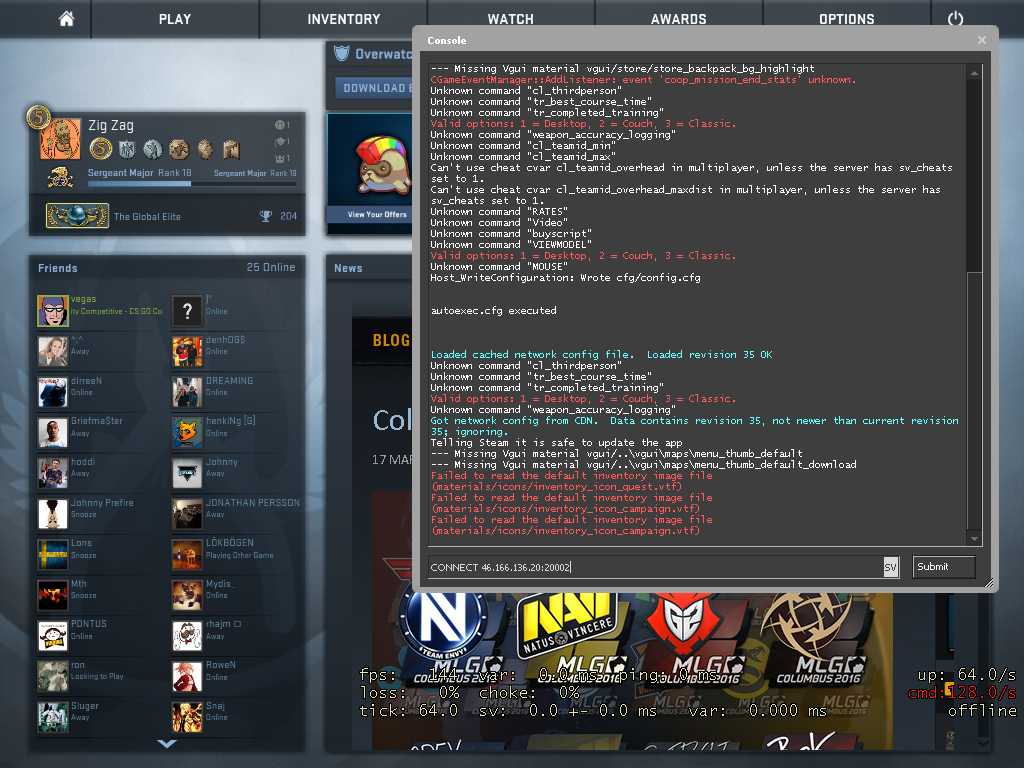The height and width of the screenshot is (768, 1024).
Task: Select friend Johnny avatar
Action: [187, 474]
